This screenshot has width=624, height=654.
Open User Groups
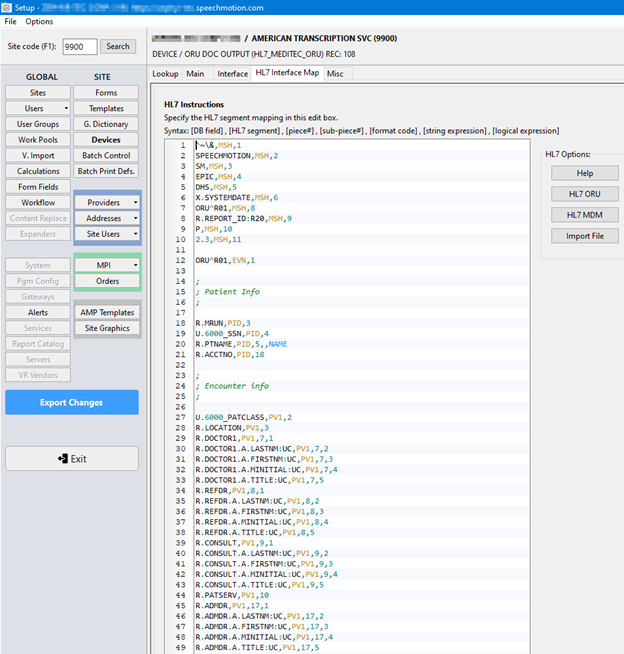click(38, 124)
